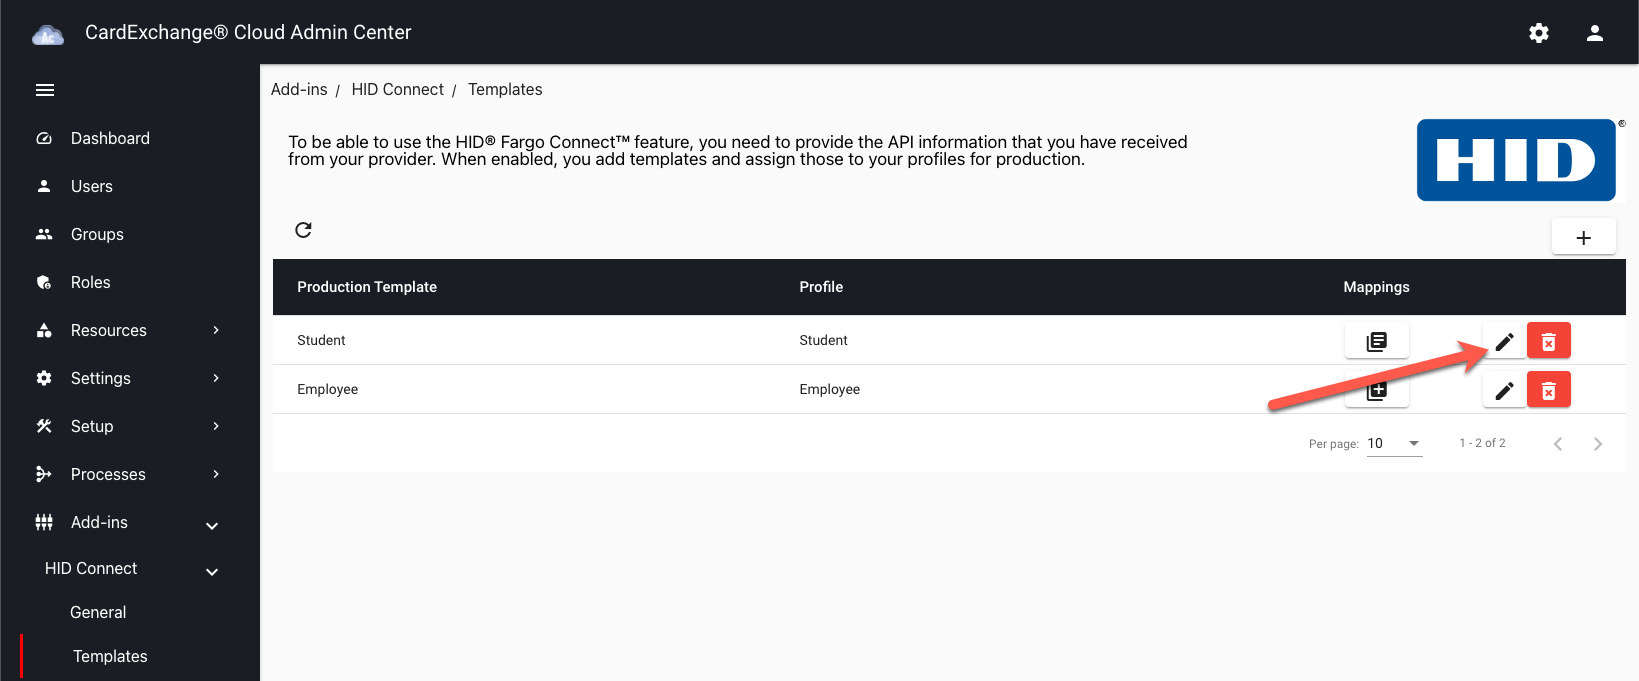The width and height of the screenshot is (1639, 681).
Task: Add mappings for Employee template
Action: tap(1377, 390)
